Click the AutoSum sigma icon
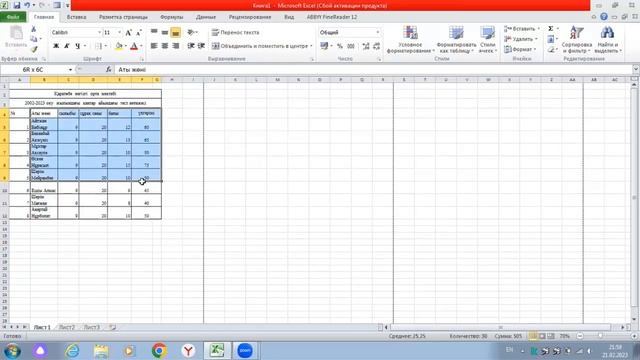 pos(551,29)
